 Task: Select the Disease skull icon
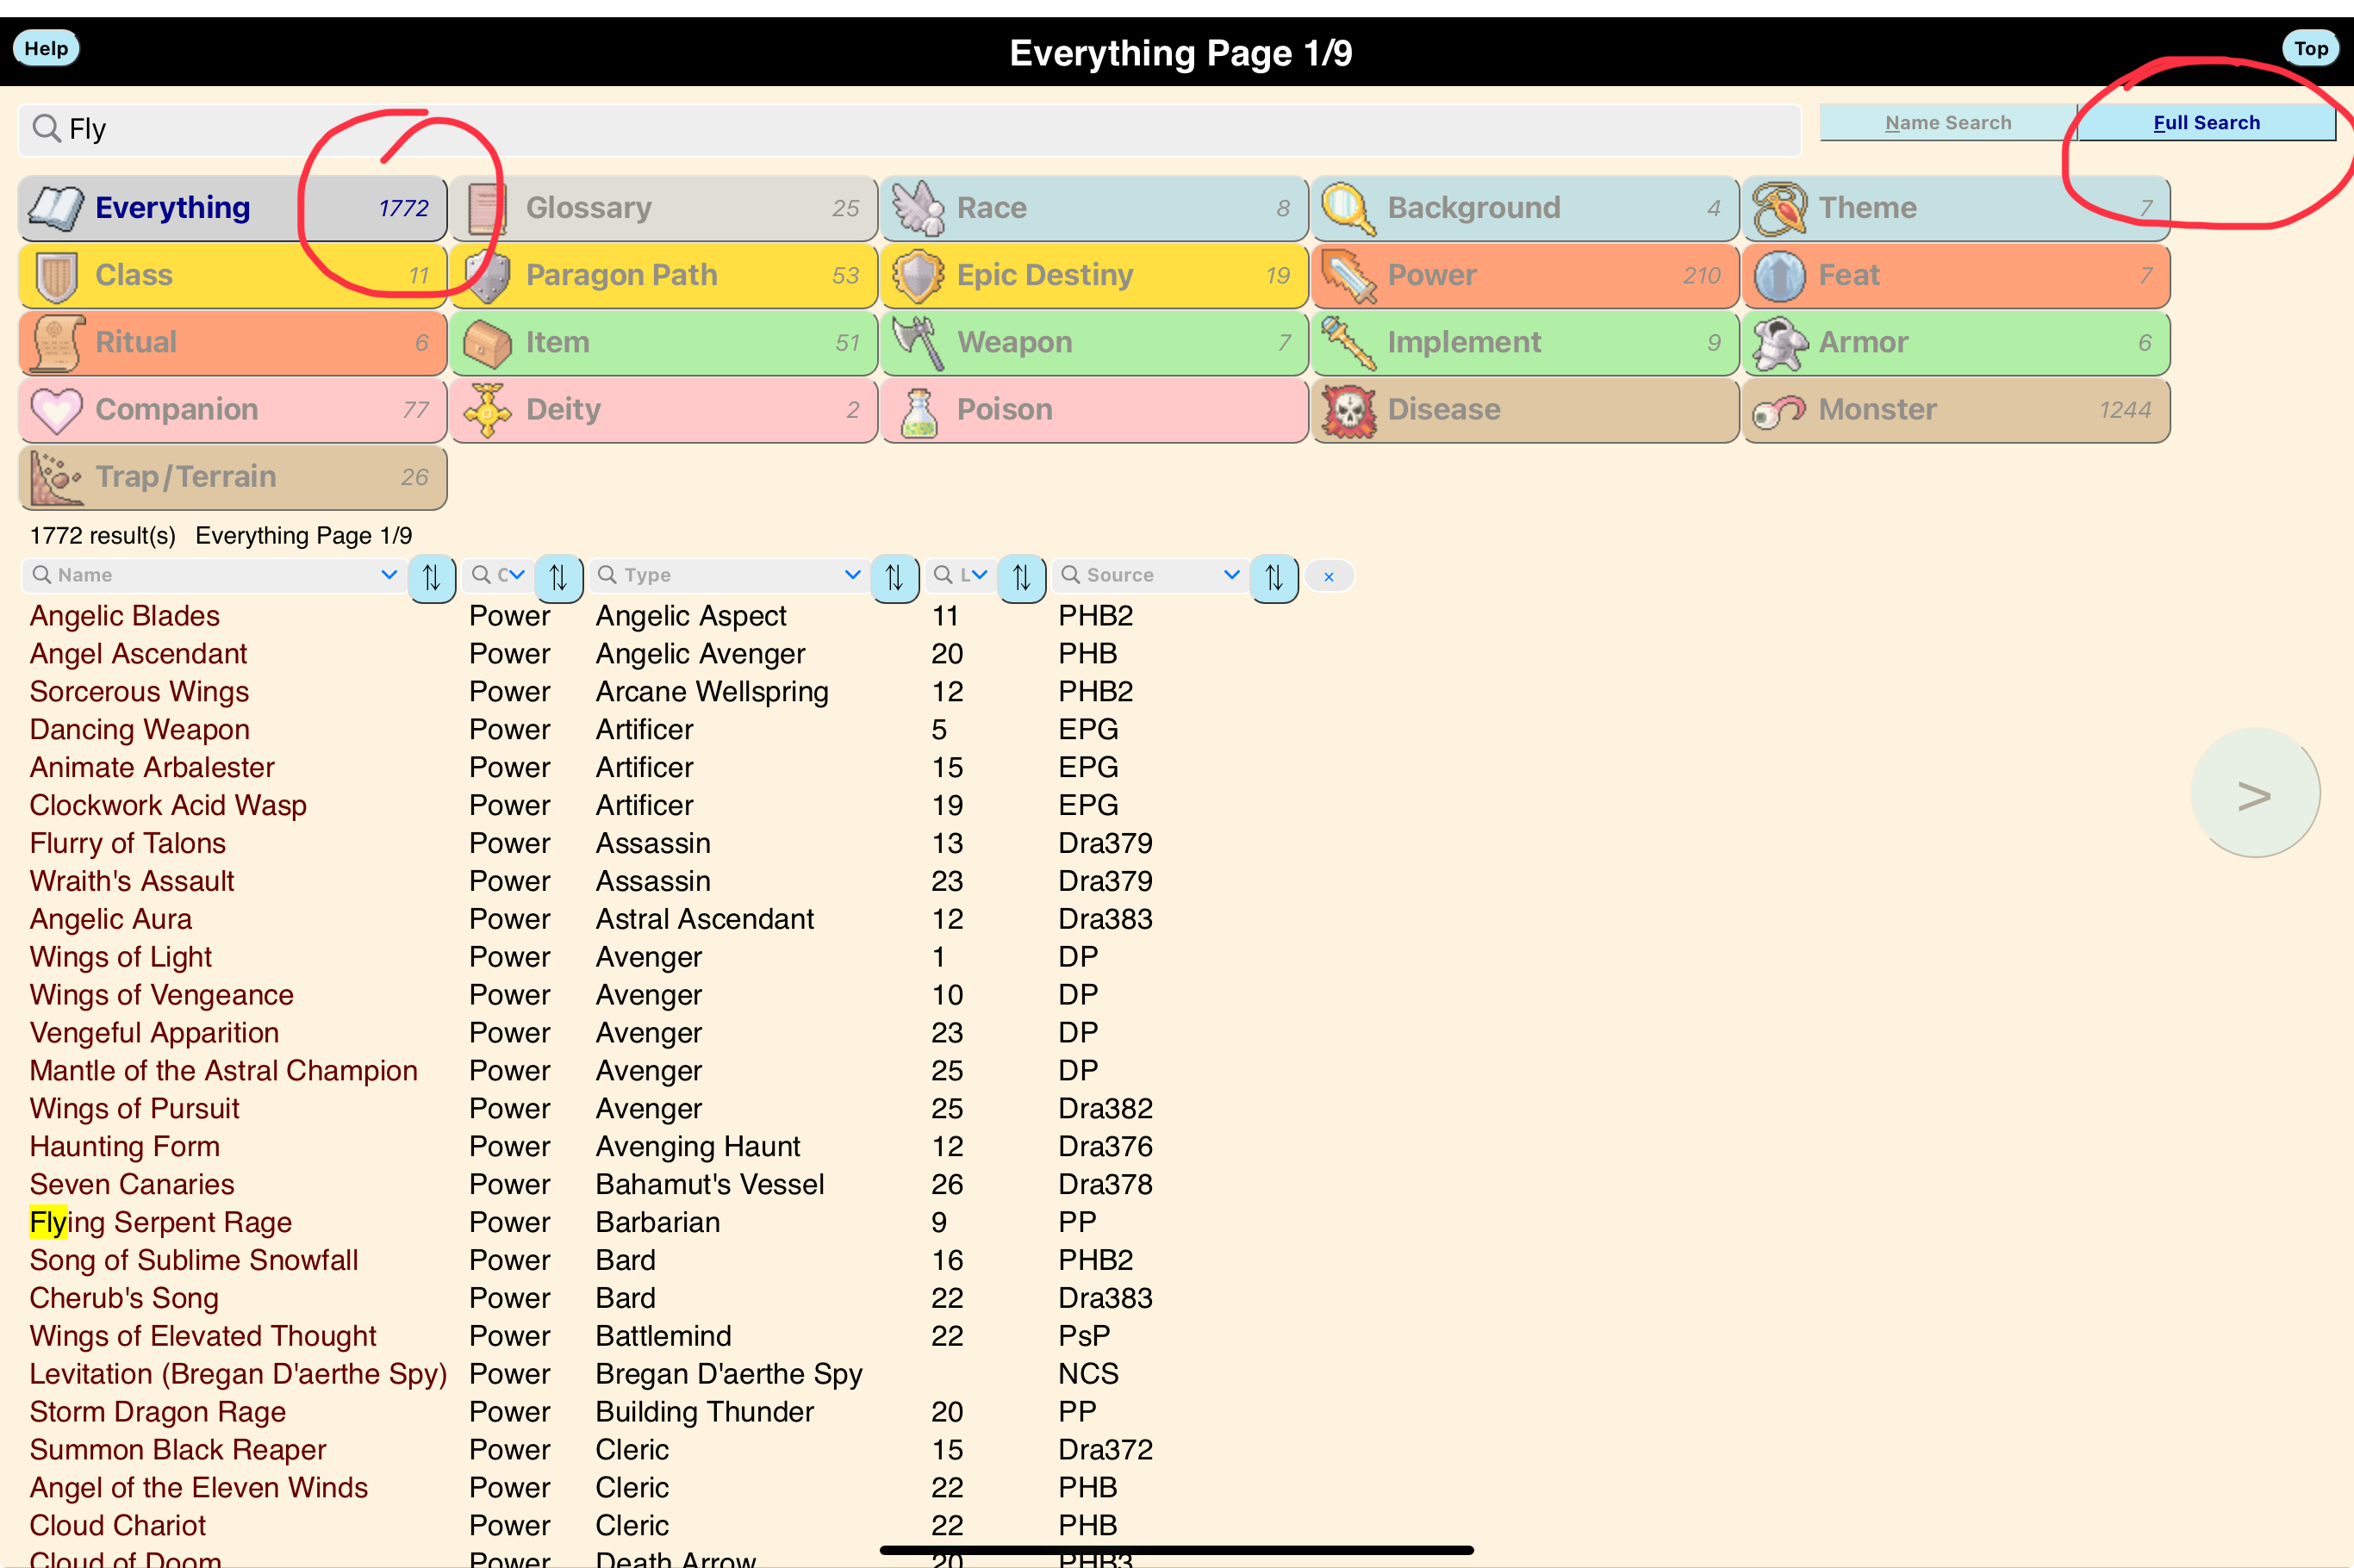tap(1349, 410)
